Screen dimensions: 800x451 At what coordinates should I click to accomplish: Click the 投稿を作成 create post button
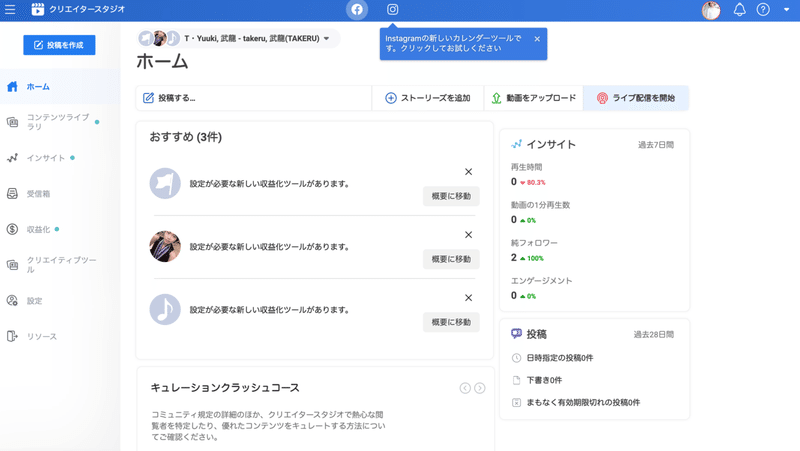[59, 45]
